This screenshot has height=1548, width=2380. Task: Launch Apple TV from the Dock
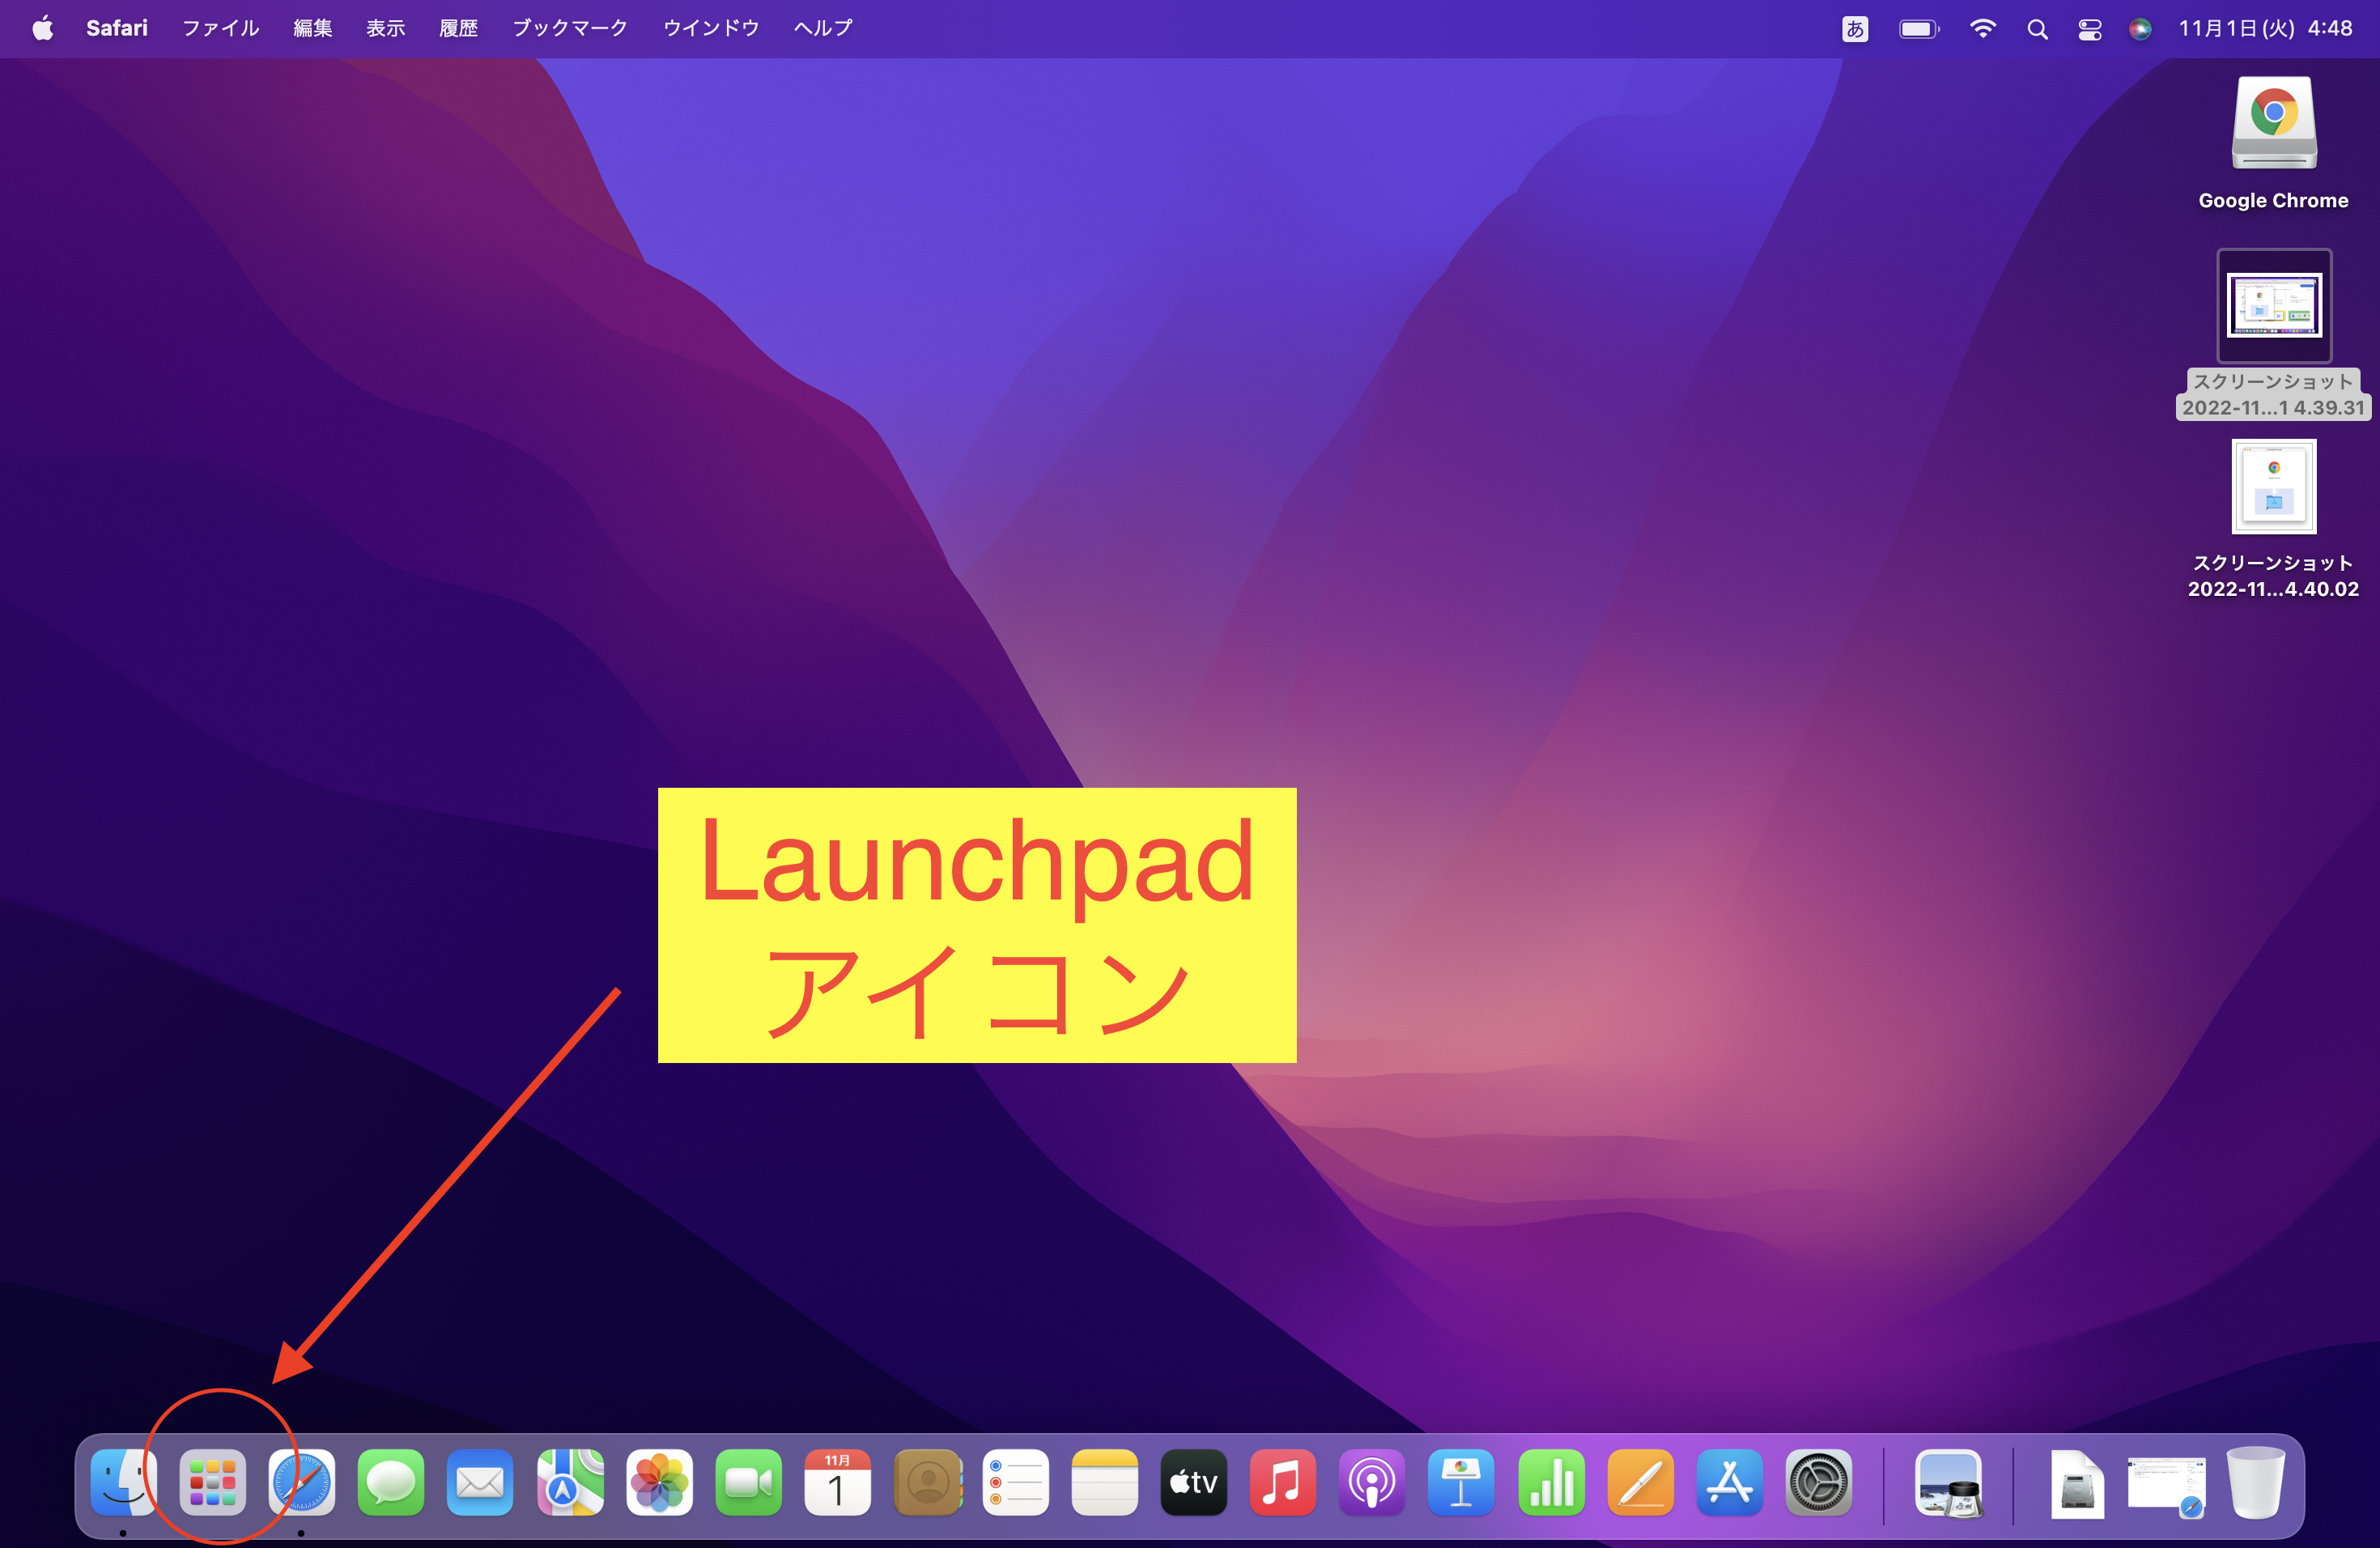click(1194, 1482)
